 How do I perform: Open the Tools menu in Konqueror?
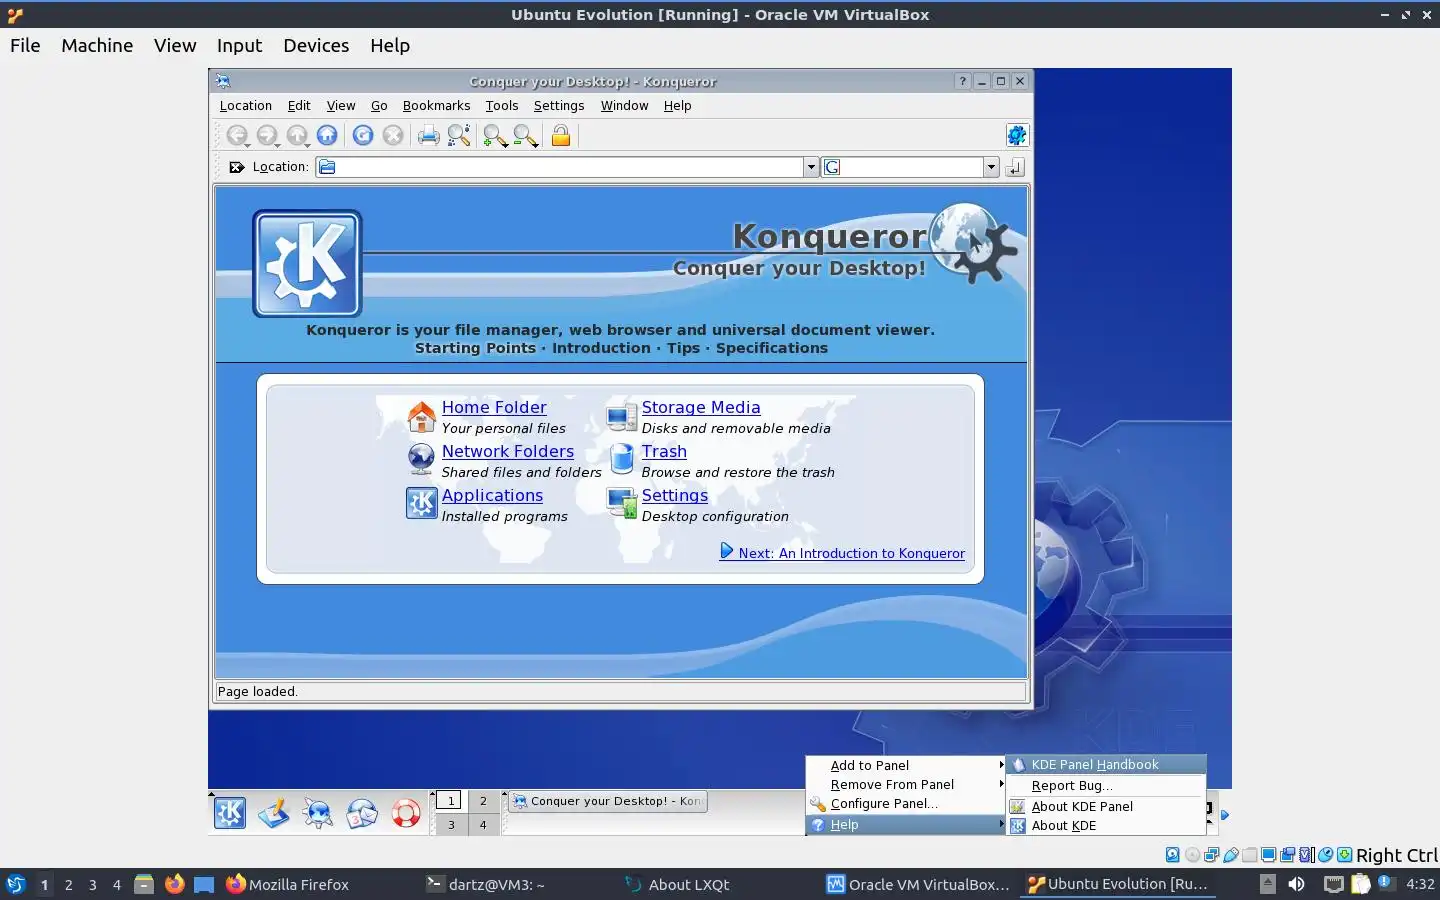pos(502,105)
